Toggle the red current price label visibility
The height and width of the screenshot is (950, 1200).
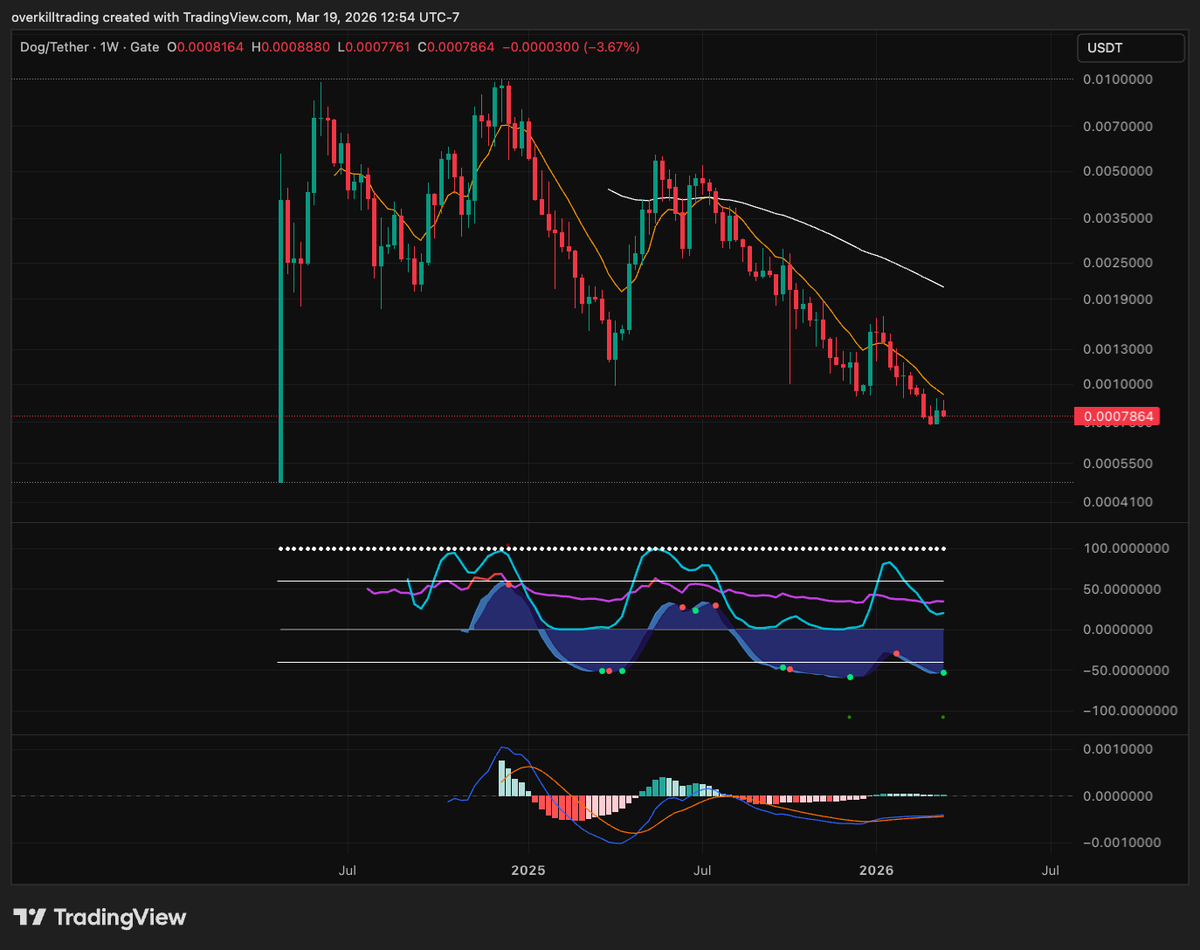1116,416
